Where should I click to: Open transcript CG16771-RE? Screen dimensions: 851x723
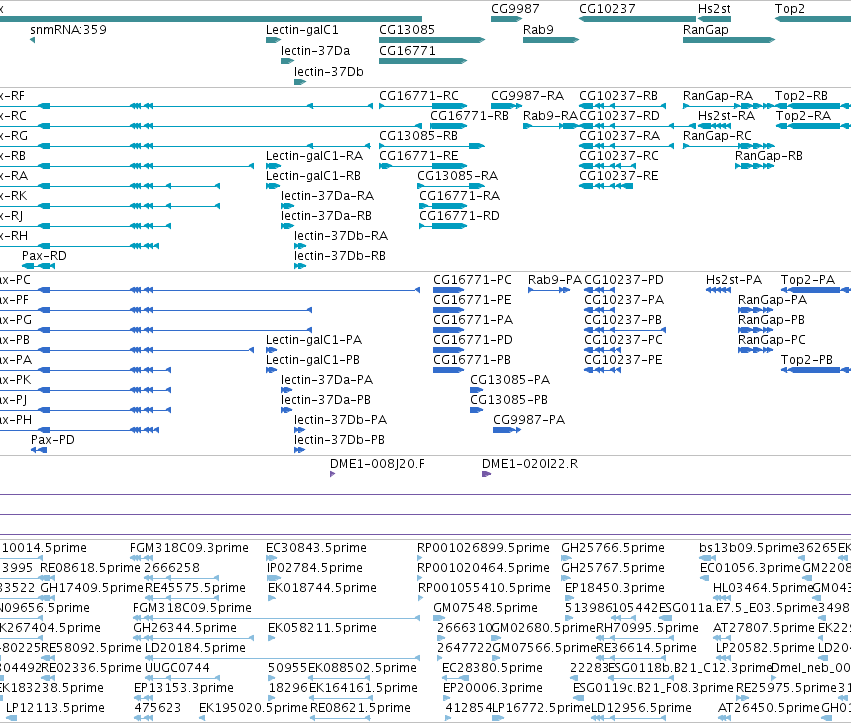(x=423, y=166)
